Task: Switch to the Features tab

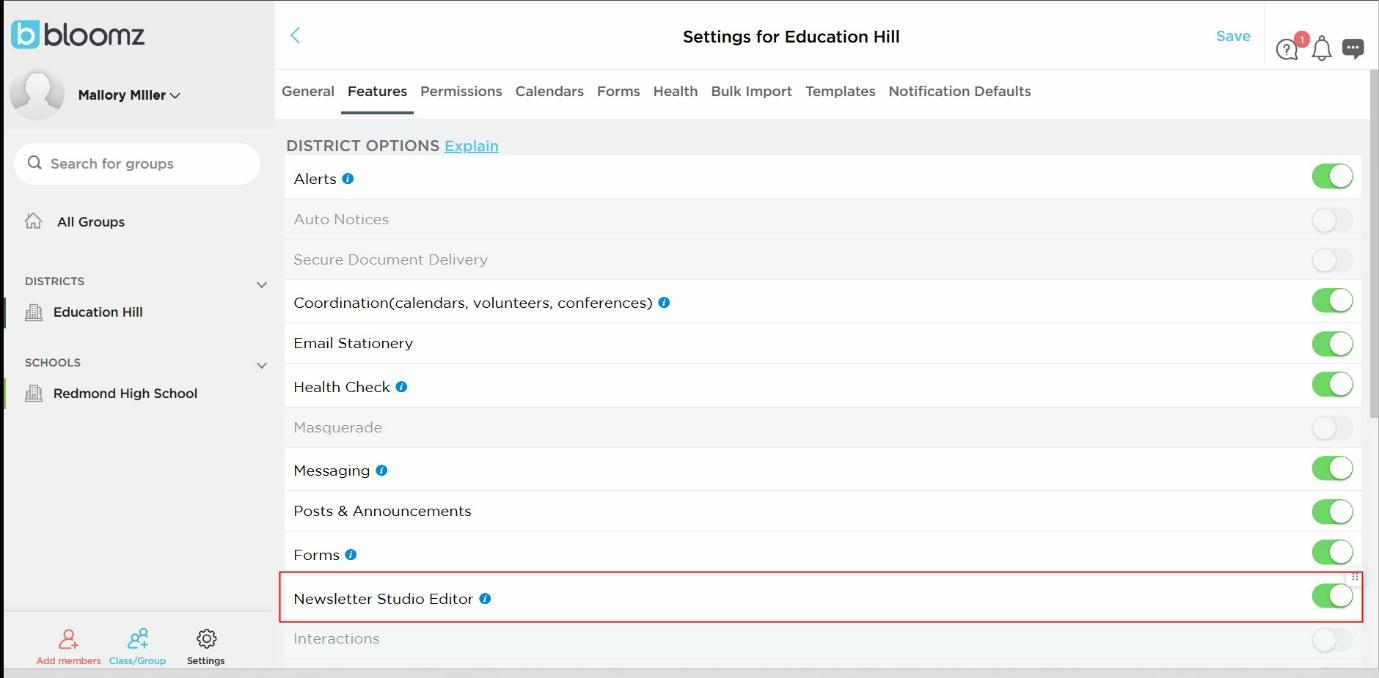Action: [x=377, y=91]
